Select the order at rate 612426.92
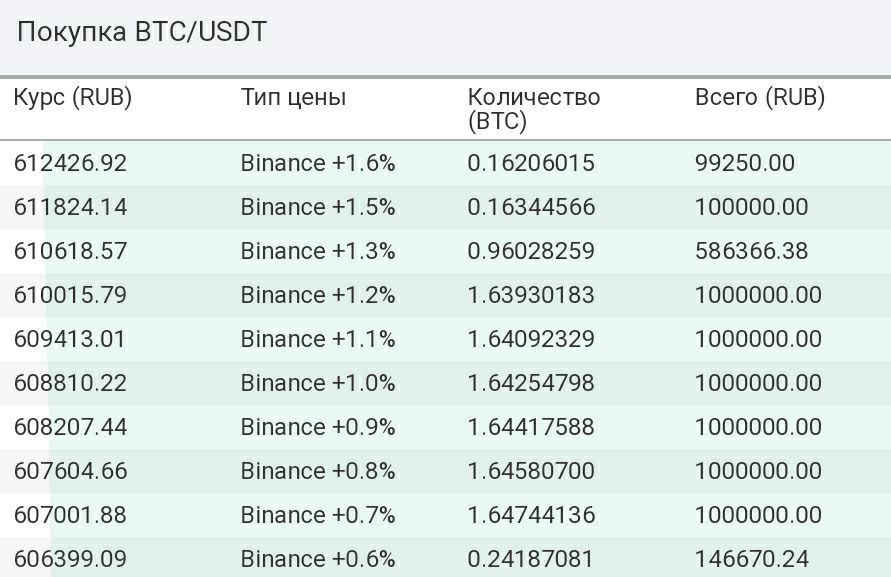This screenshot has height=577, width=891. 446,163
